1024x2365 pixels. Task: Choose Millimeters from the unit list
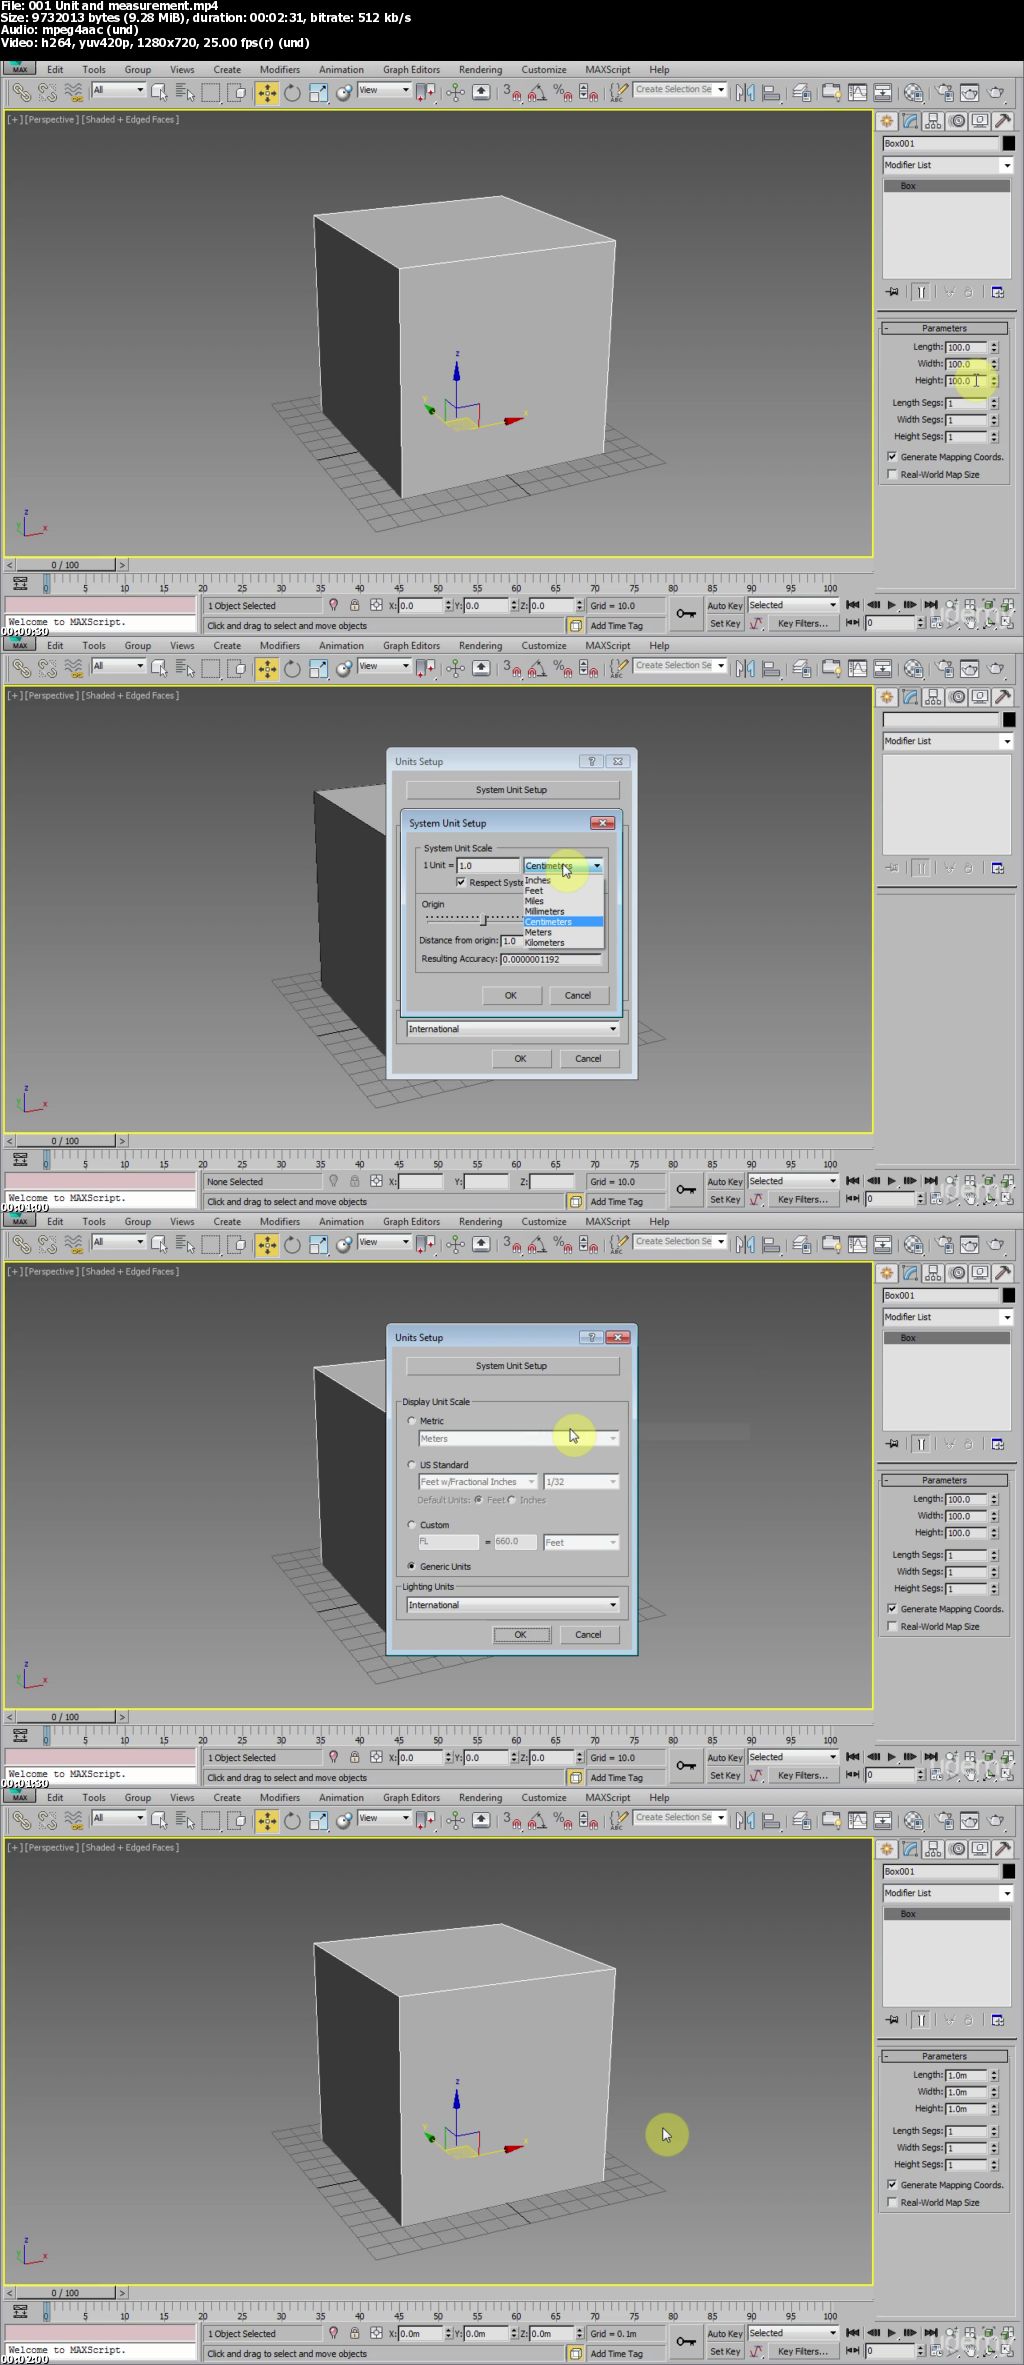pos(563,911)
